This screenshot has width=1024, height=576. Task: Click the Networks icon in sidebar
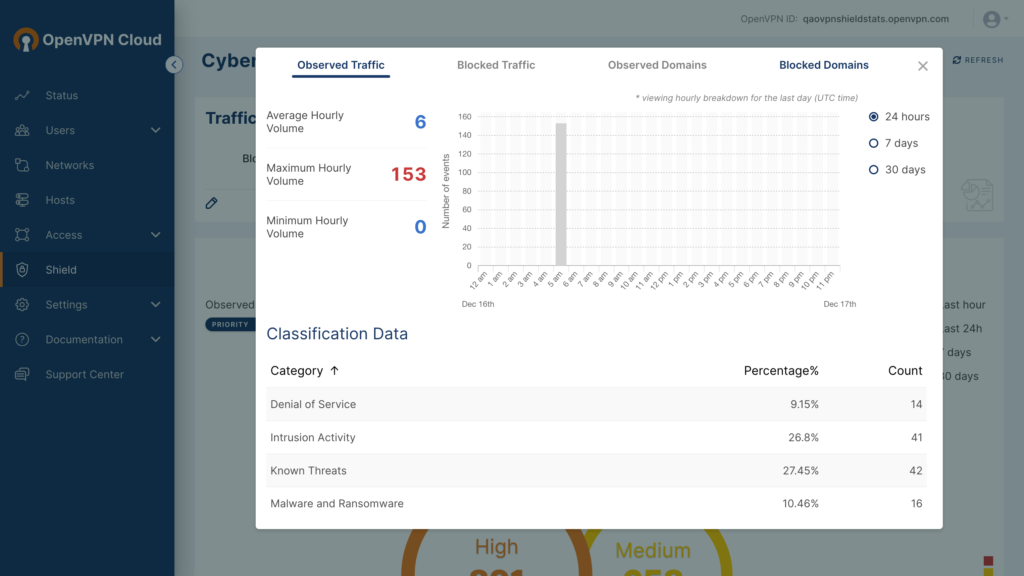pos(22,165)
